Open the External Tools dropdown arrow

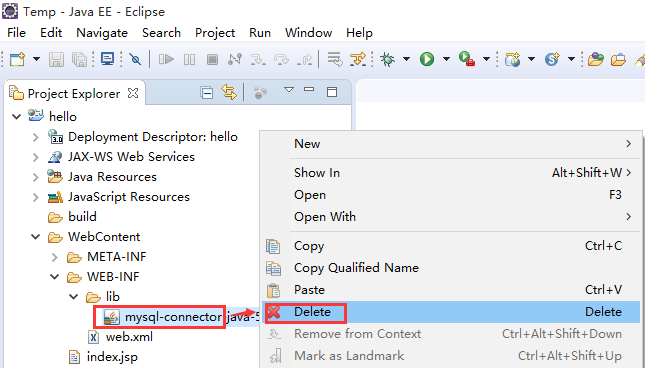[486, 60]
